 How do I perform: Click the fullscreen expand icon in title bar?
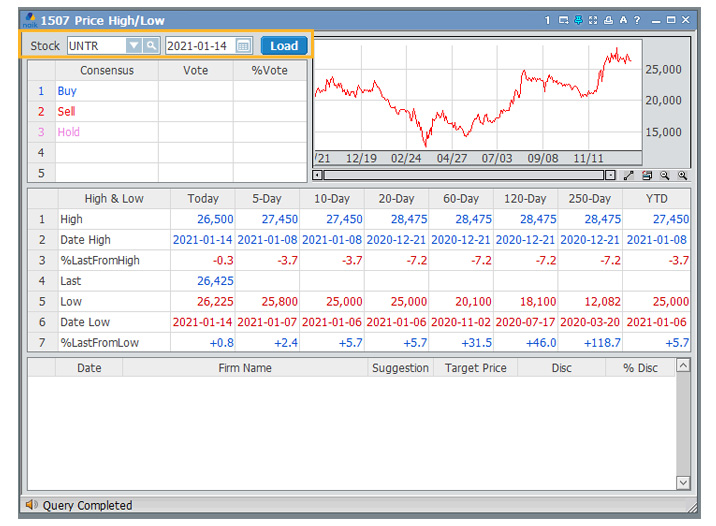593,20
